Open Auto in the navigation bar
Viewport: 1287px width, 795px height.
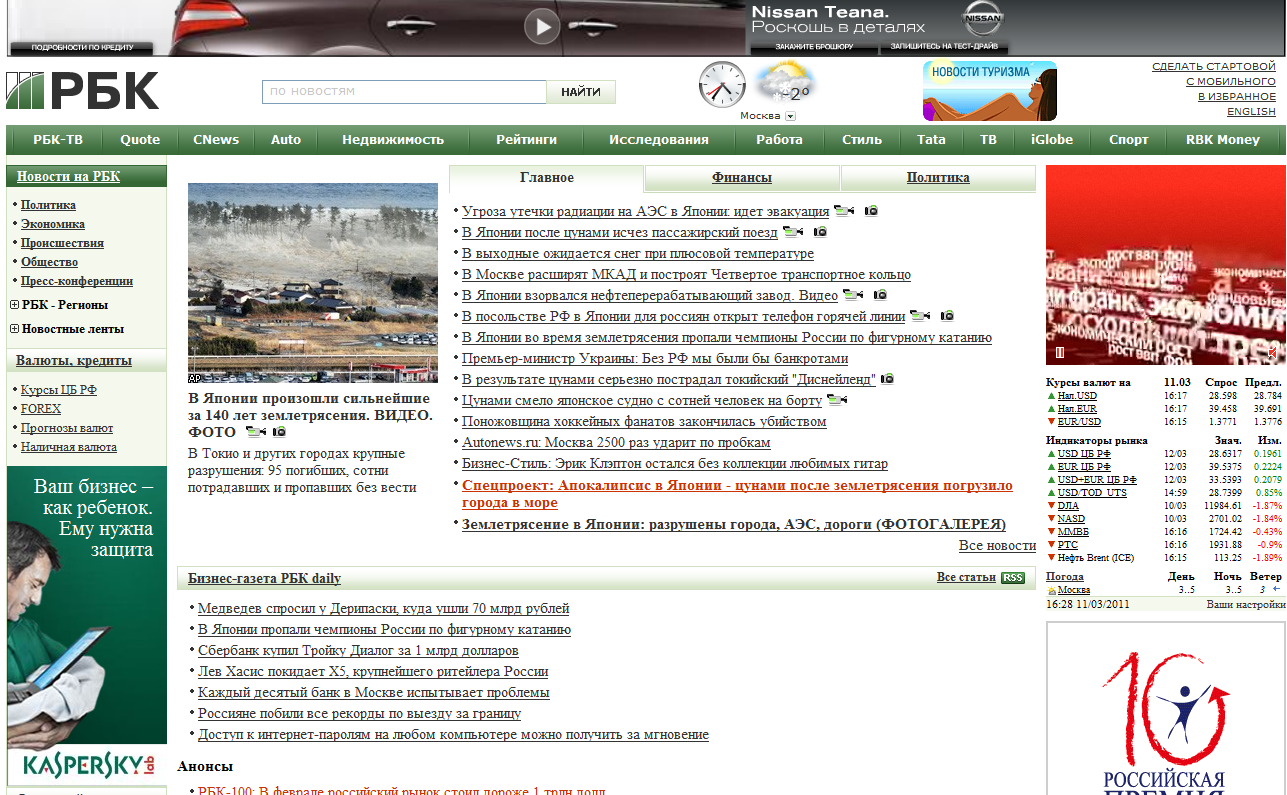(286, 140)
